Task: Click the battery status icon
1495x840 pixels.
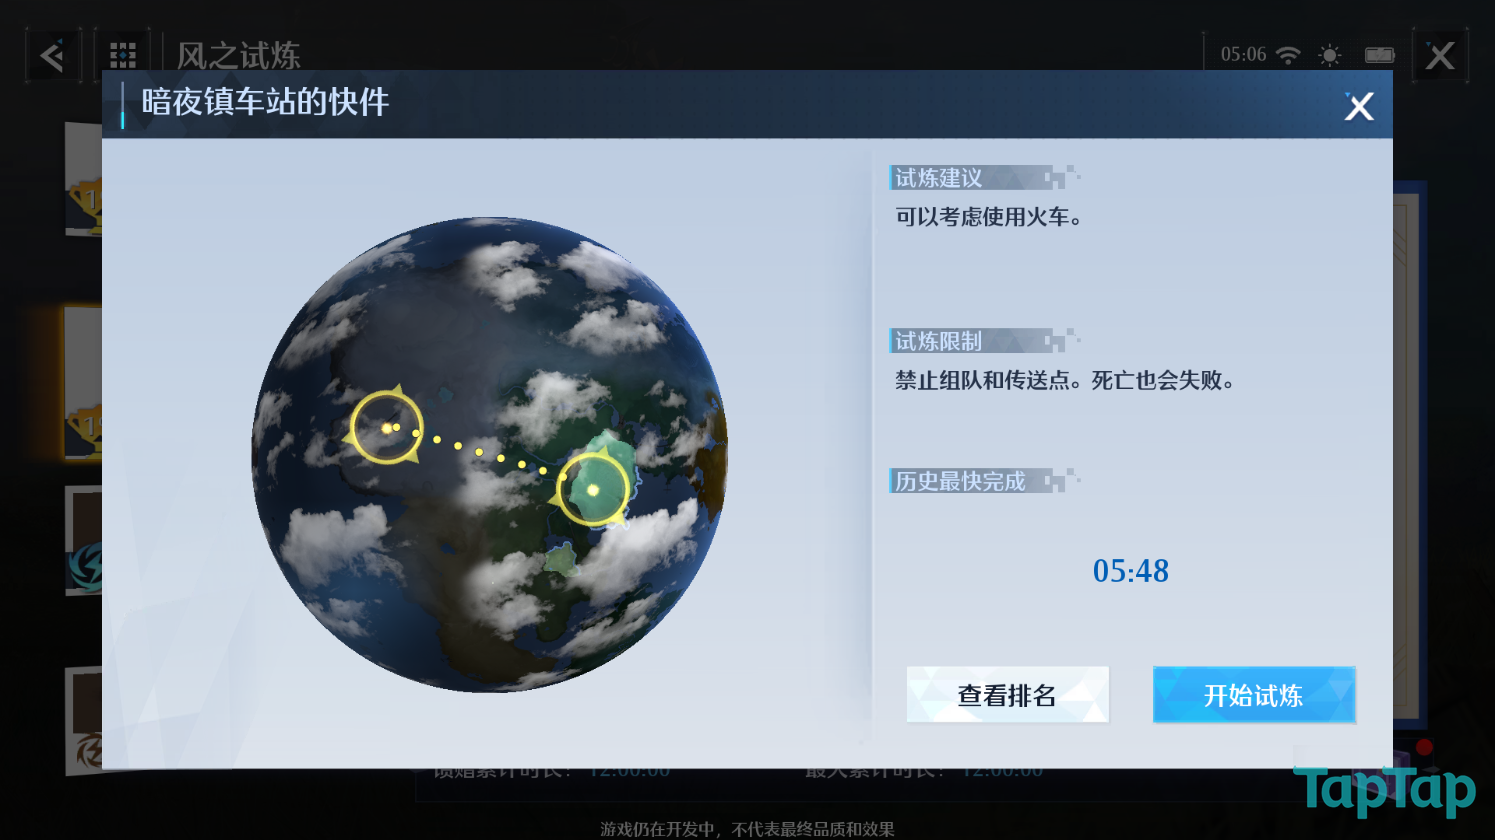Action: [1380, 55]
